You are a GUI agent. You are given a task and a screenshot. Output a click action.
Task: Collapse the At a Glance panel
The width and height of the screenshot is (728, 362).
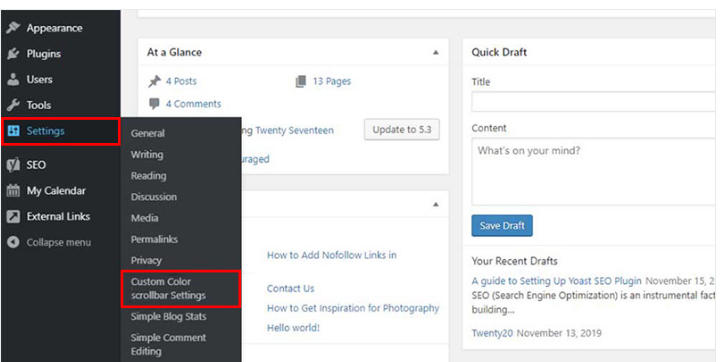[x=436, y=52]
